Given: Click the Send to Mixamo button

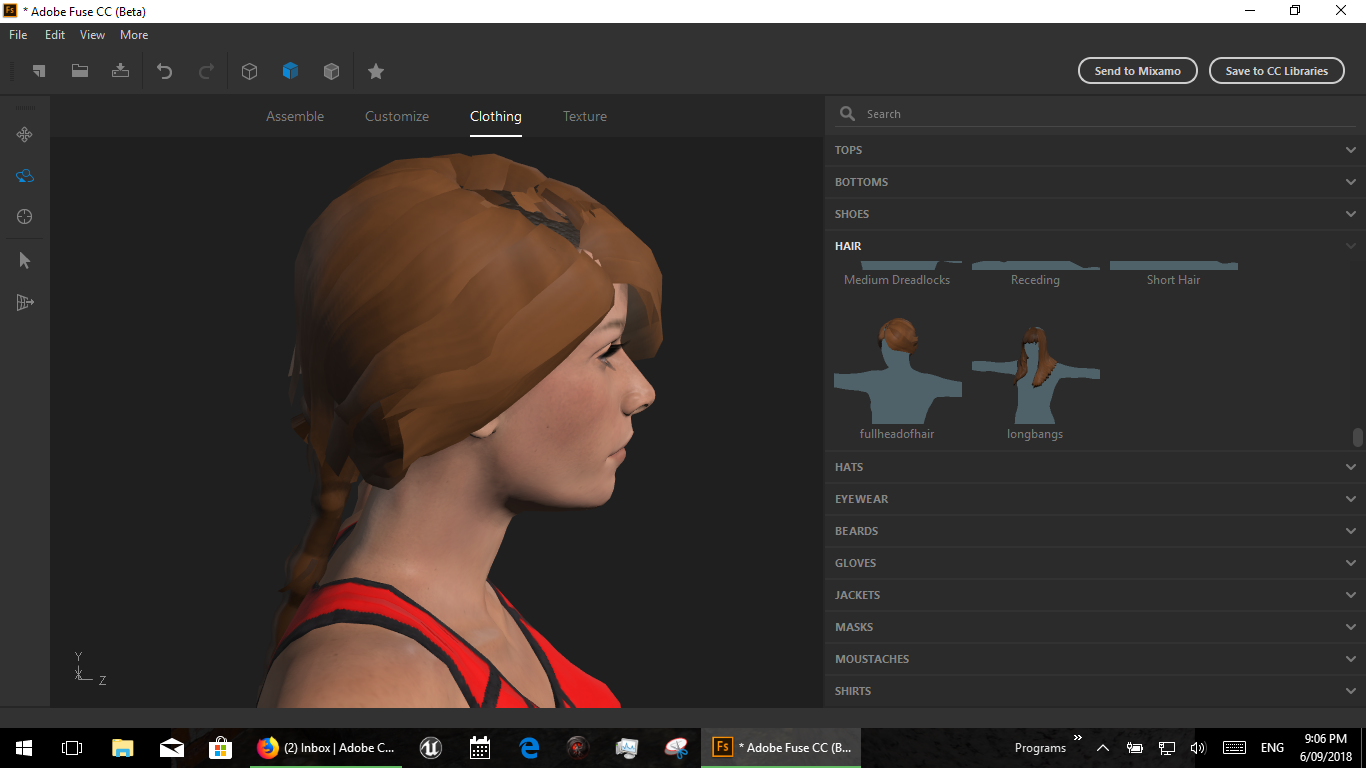Looking at the screenshot, I should (1138, 71).
